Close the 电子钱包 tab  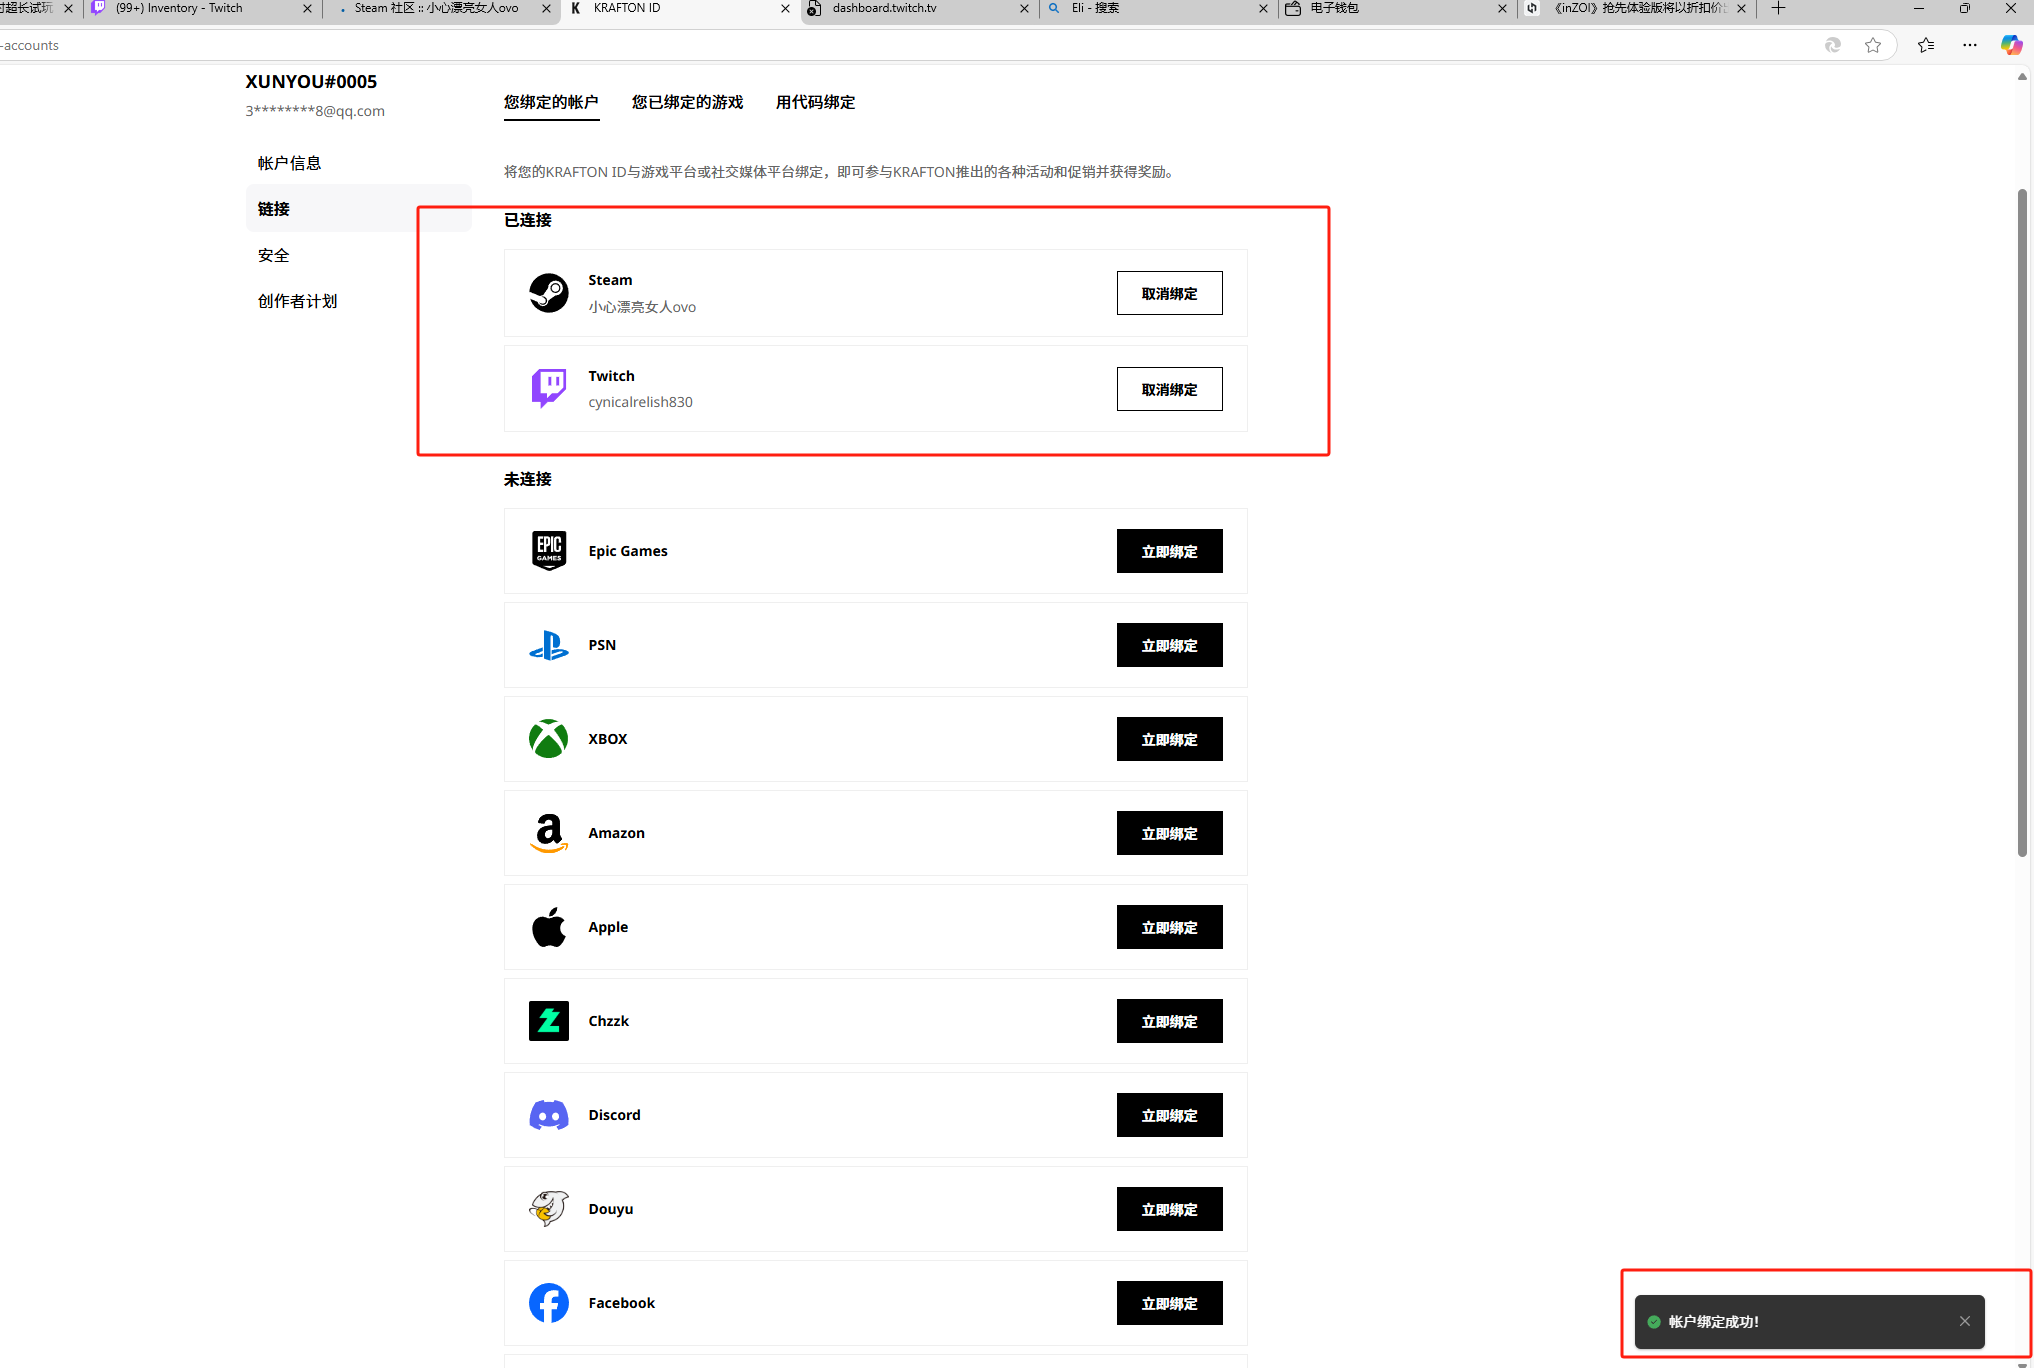click(x=1502, y=8)
